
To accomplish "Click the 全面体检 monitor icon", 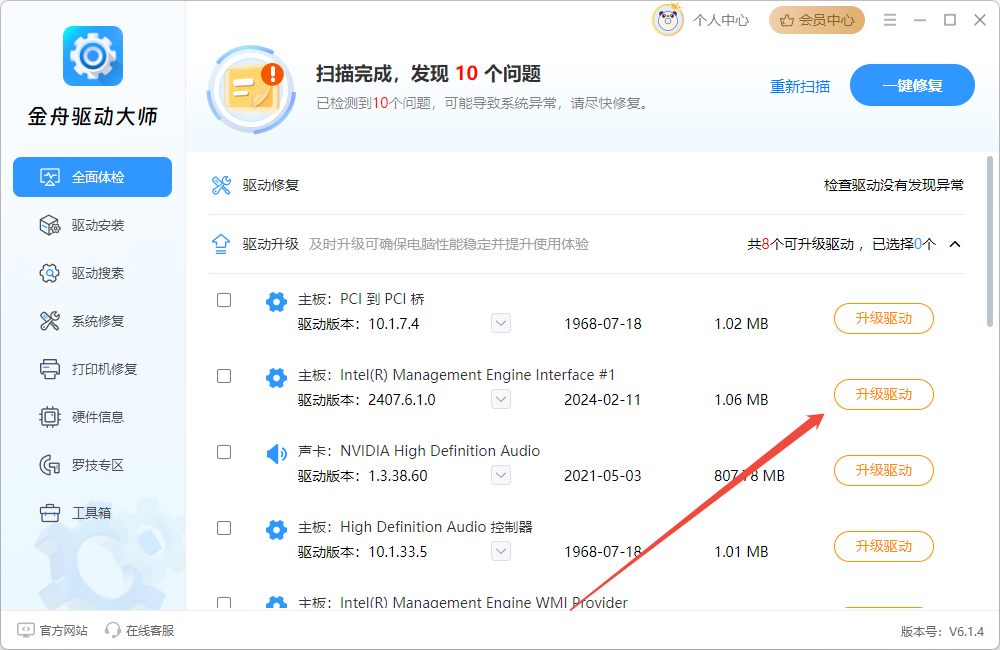I will (x=50, y=177).
